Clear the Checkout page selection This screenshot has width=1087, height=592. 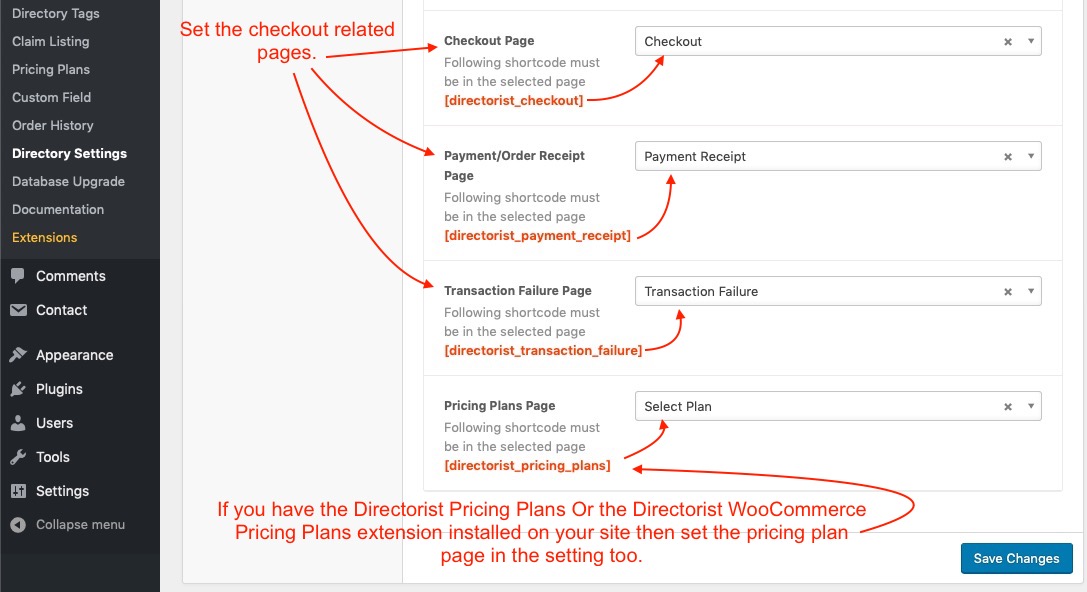tap(1008, 42)
